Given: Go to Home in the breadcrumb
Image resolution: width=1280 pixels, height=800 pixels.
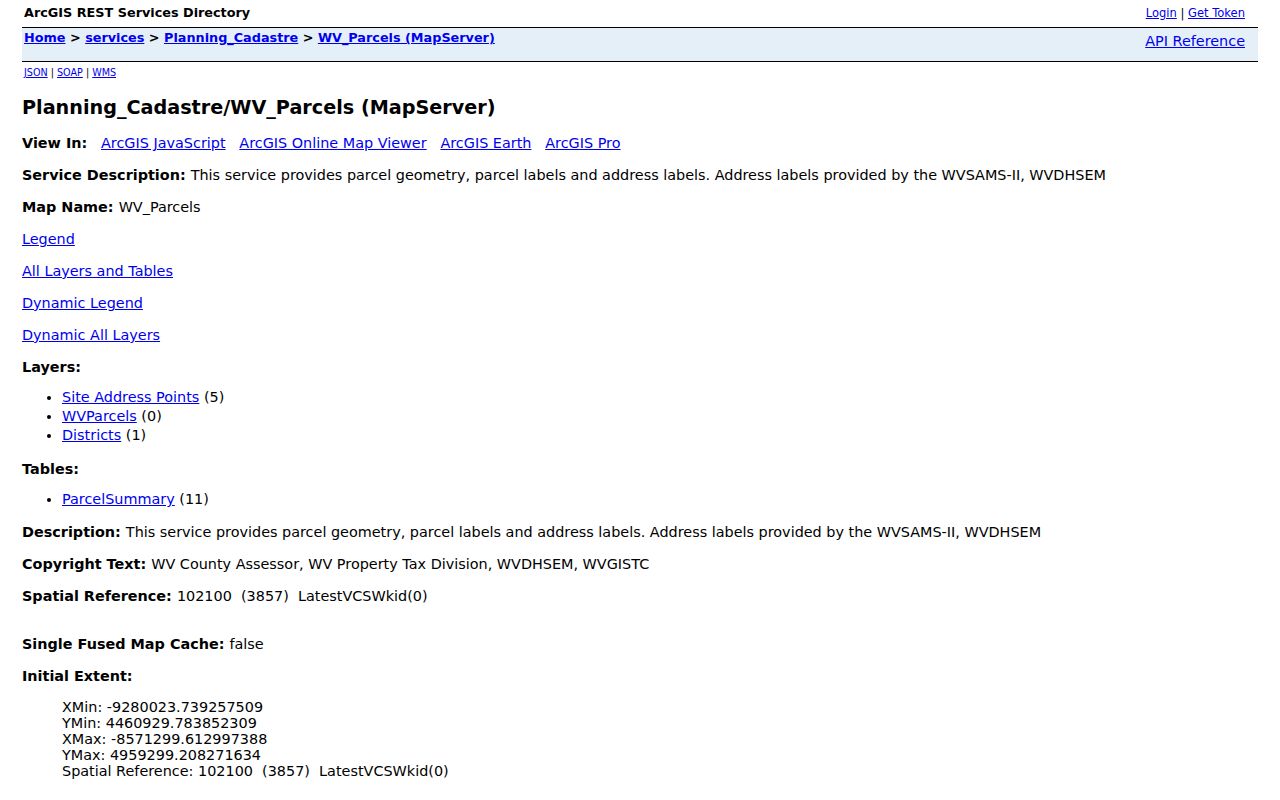Looking at the screenshot, I should pos(45,38).
